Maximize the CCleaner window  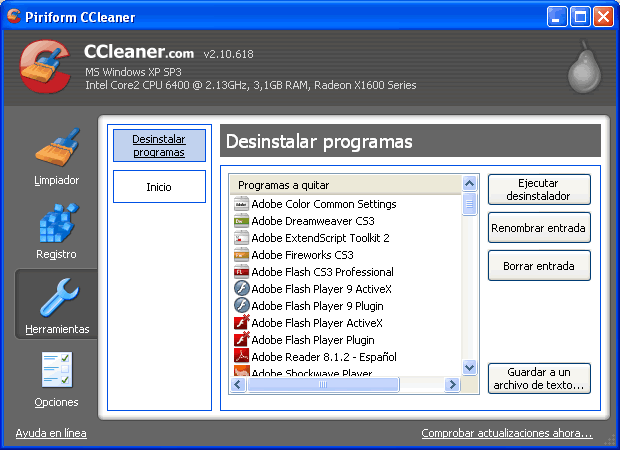pos(580,17)
